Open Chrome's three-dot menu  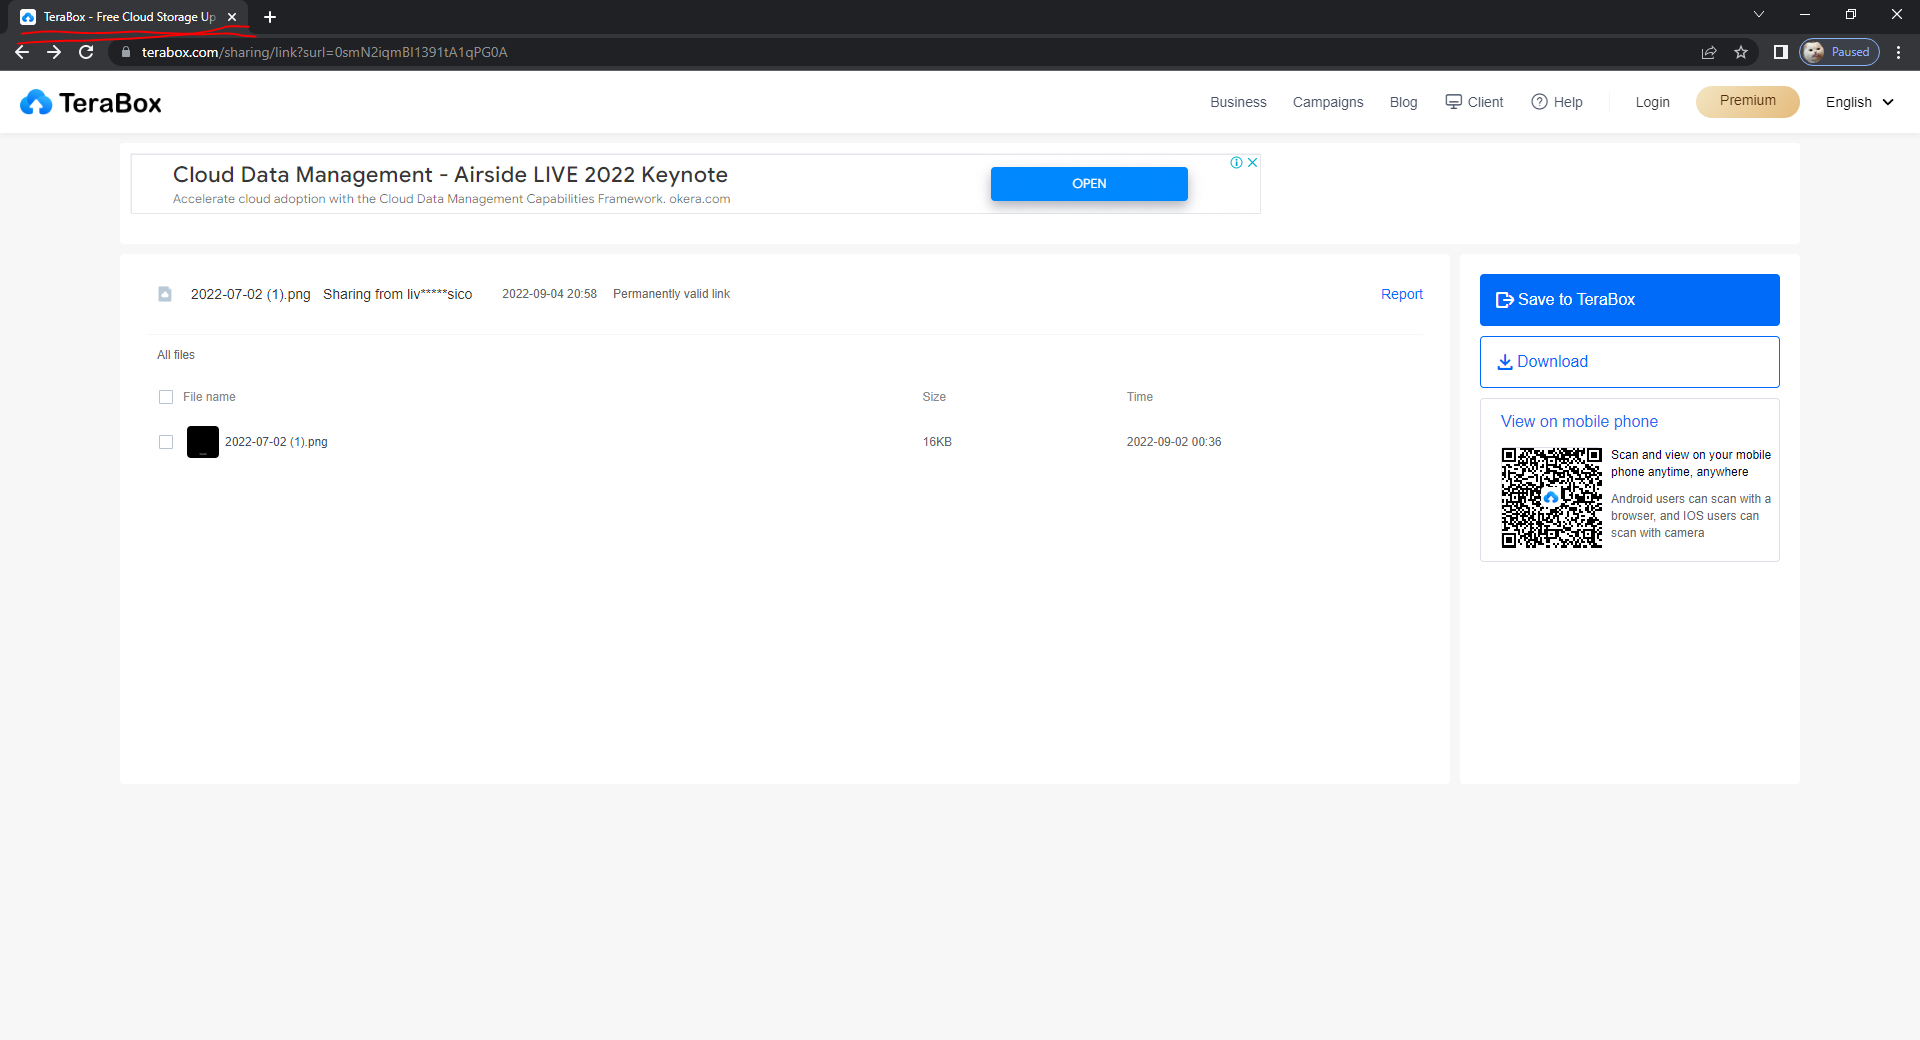pyautogui.click(x=1898, y=52)
